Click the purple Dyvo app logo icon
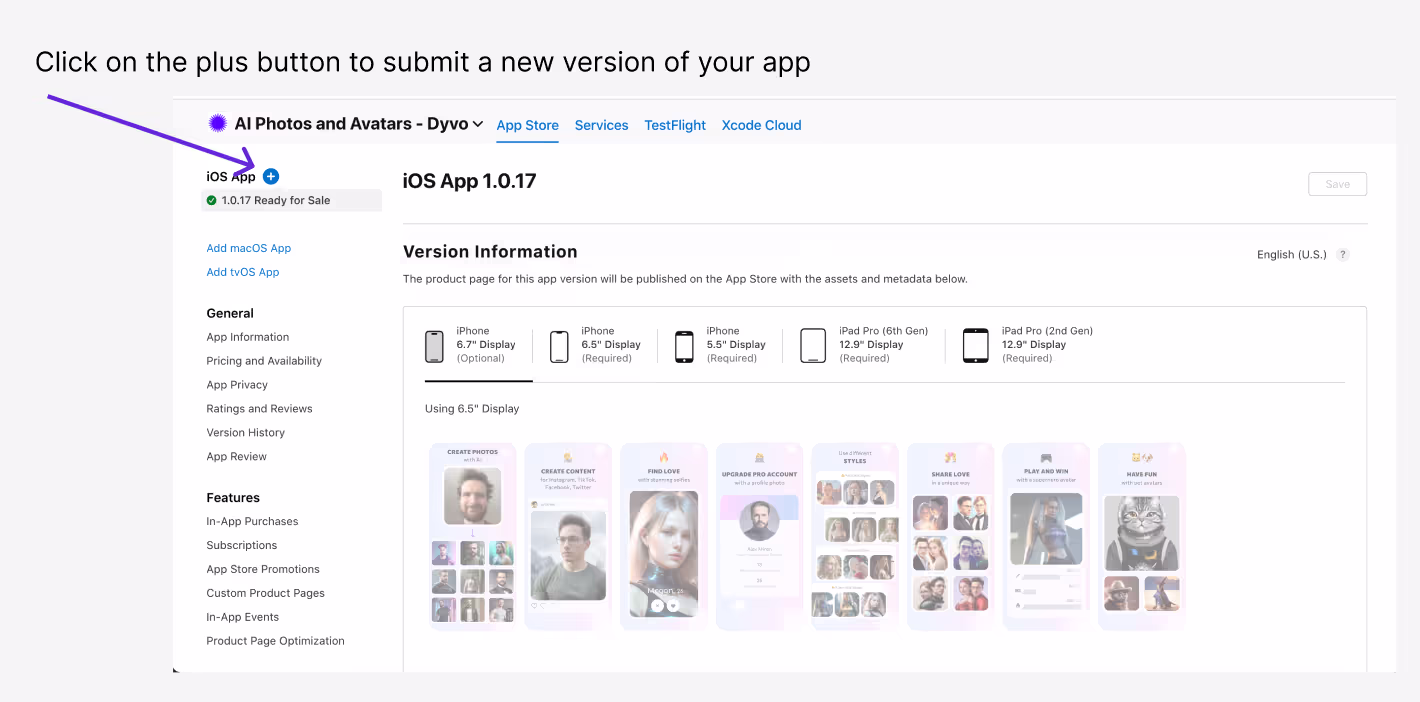1420x702 pixels. point(217,123)
